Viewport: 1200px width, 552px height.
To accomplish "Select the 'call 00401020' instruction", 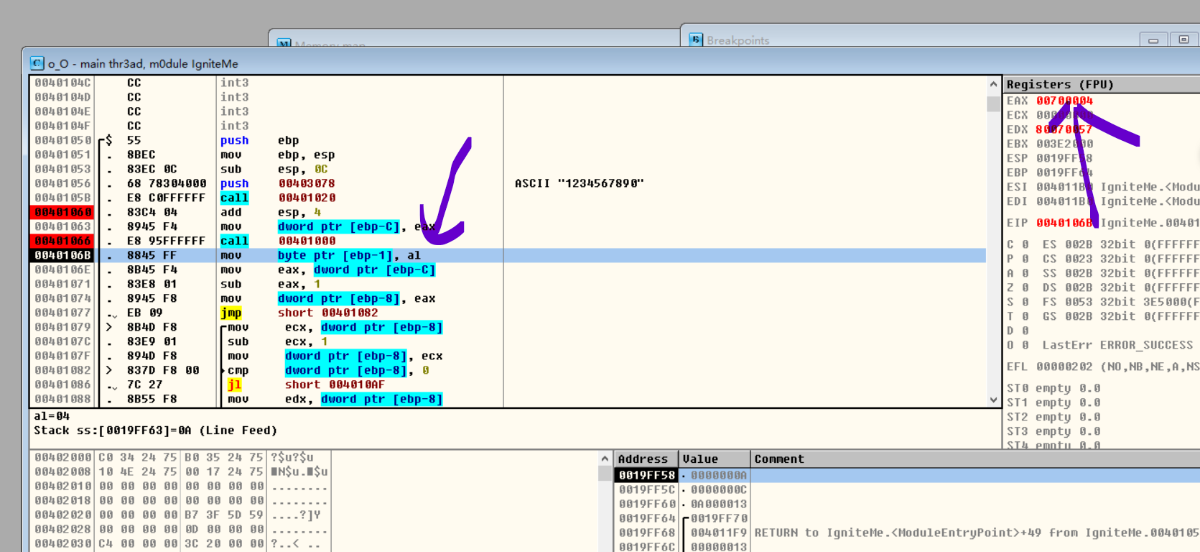I will [x=280, y=198].
